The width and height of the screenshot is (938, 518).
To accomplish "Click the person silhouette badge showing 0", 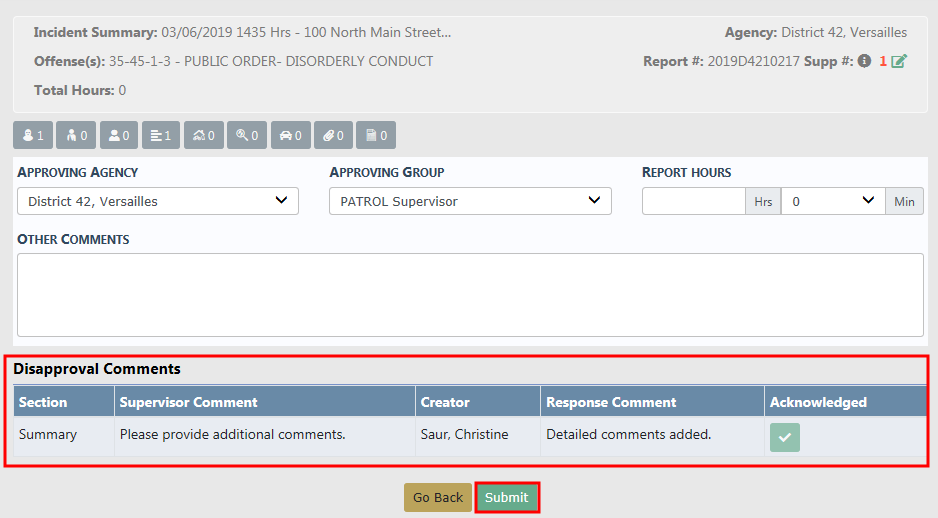I will (x=118, y=135).
